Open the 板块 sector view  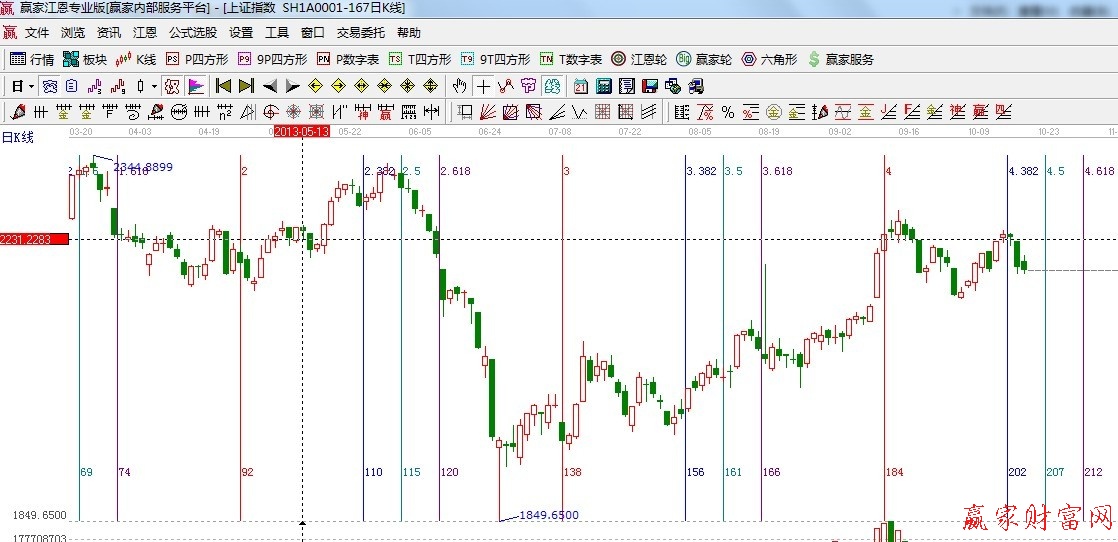[84, 59]
